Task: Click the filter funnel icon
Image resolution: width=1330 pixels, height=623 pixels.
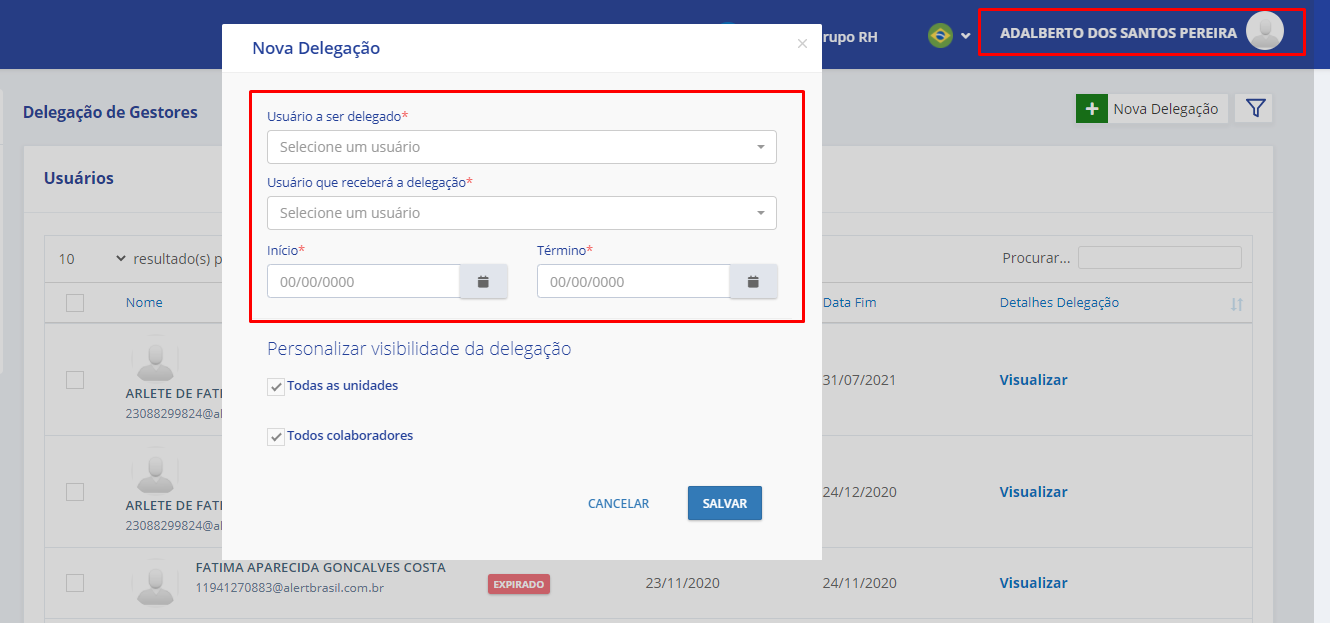Action: 1254,109
